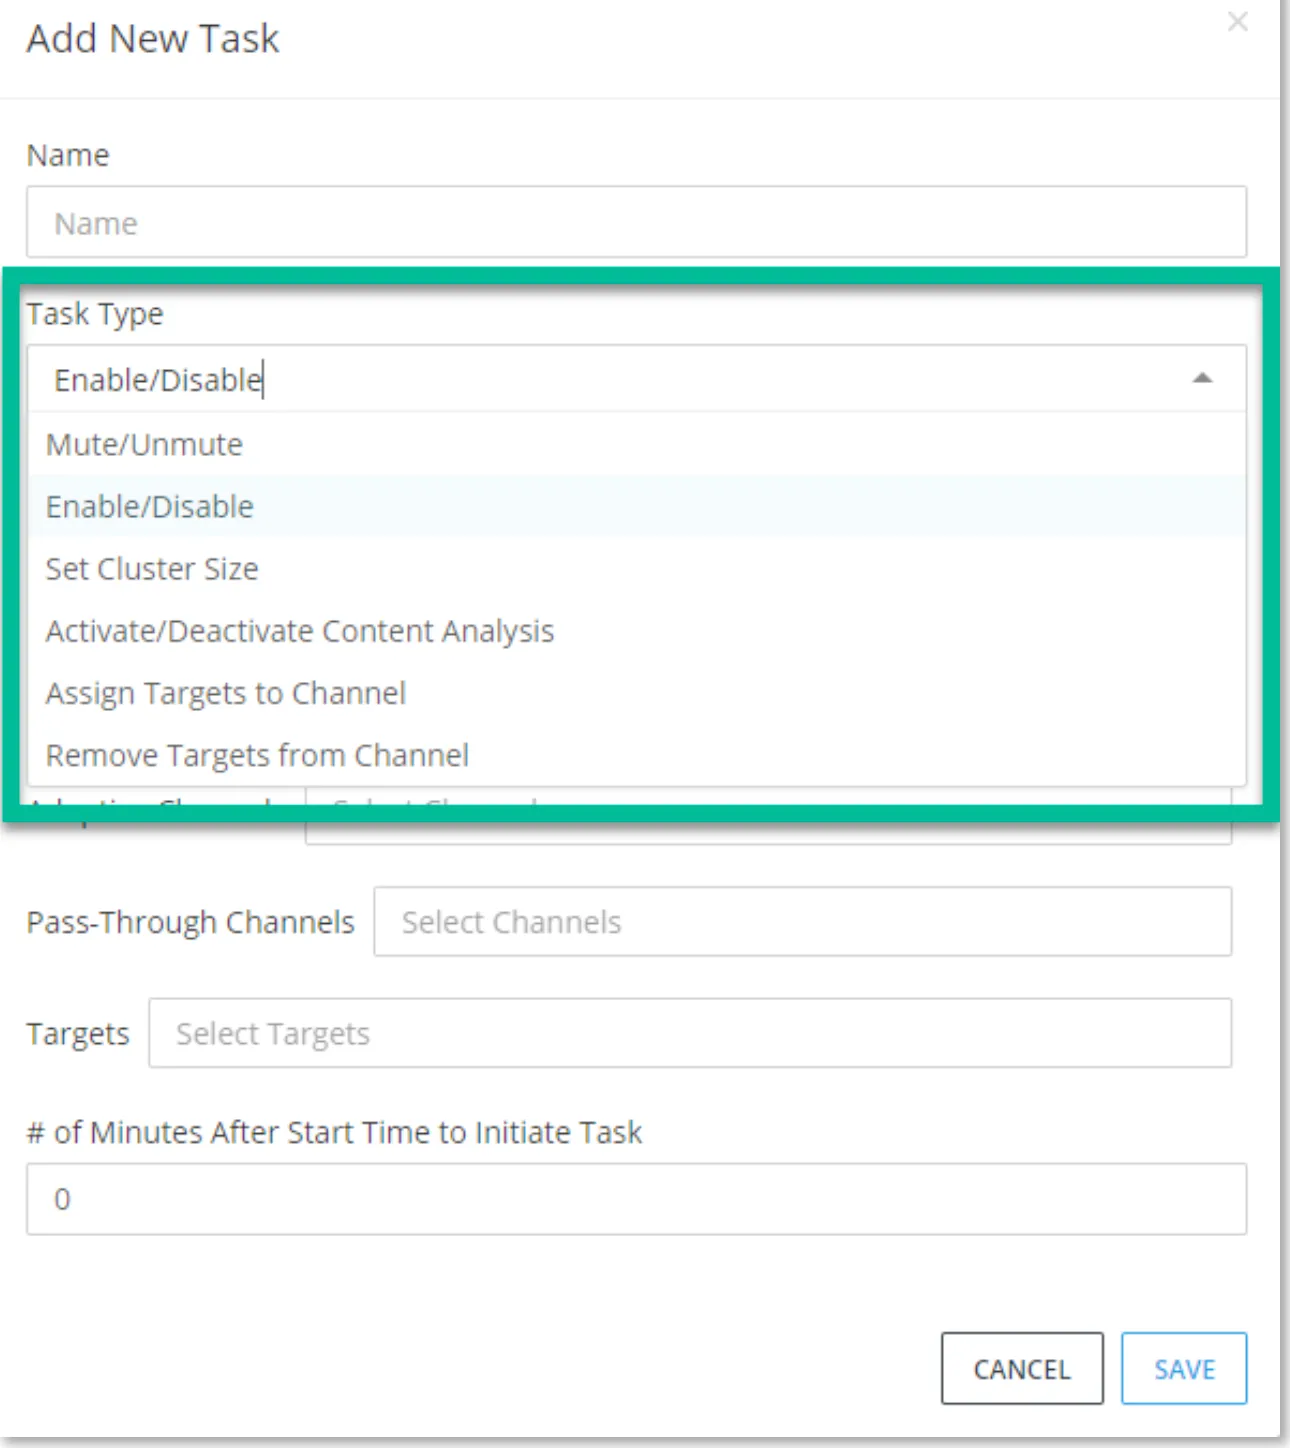The image size is (1290, 1448).
Task: Open the Select Targets field
Action: (x=690, y=1033)
